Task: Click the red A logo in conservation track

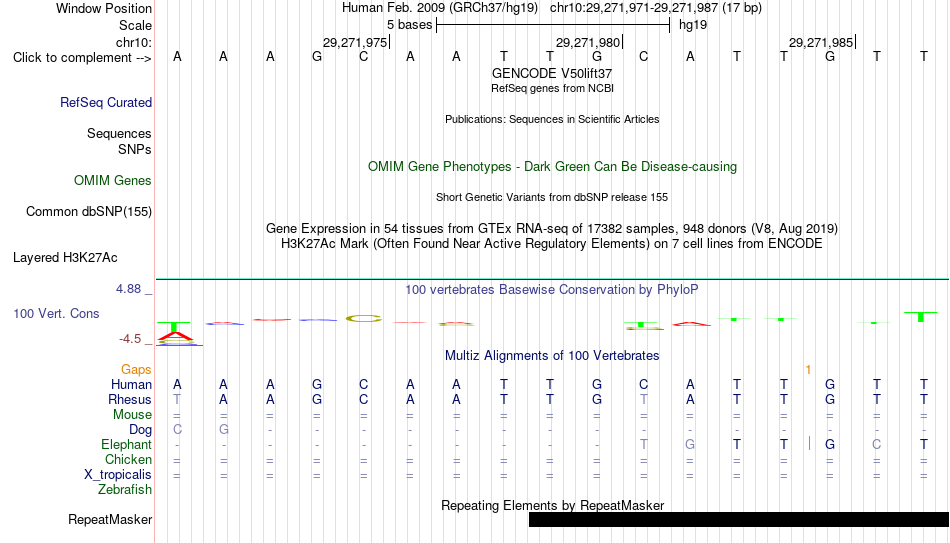Action: pyautogui.click(x=175, y=336)
